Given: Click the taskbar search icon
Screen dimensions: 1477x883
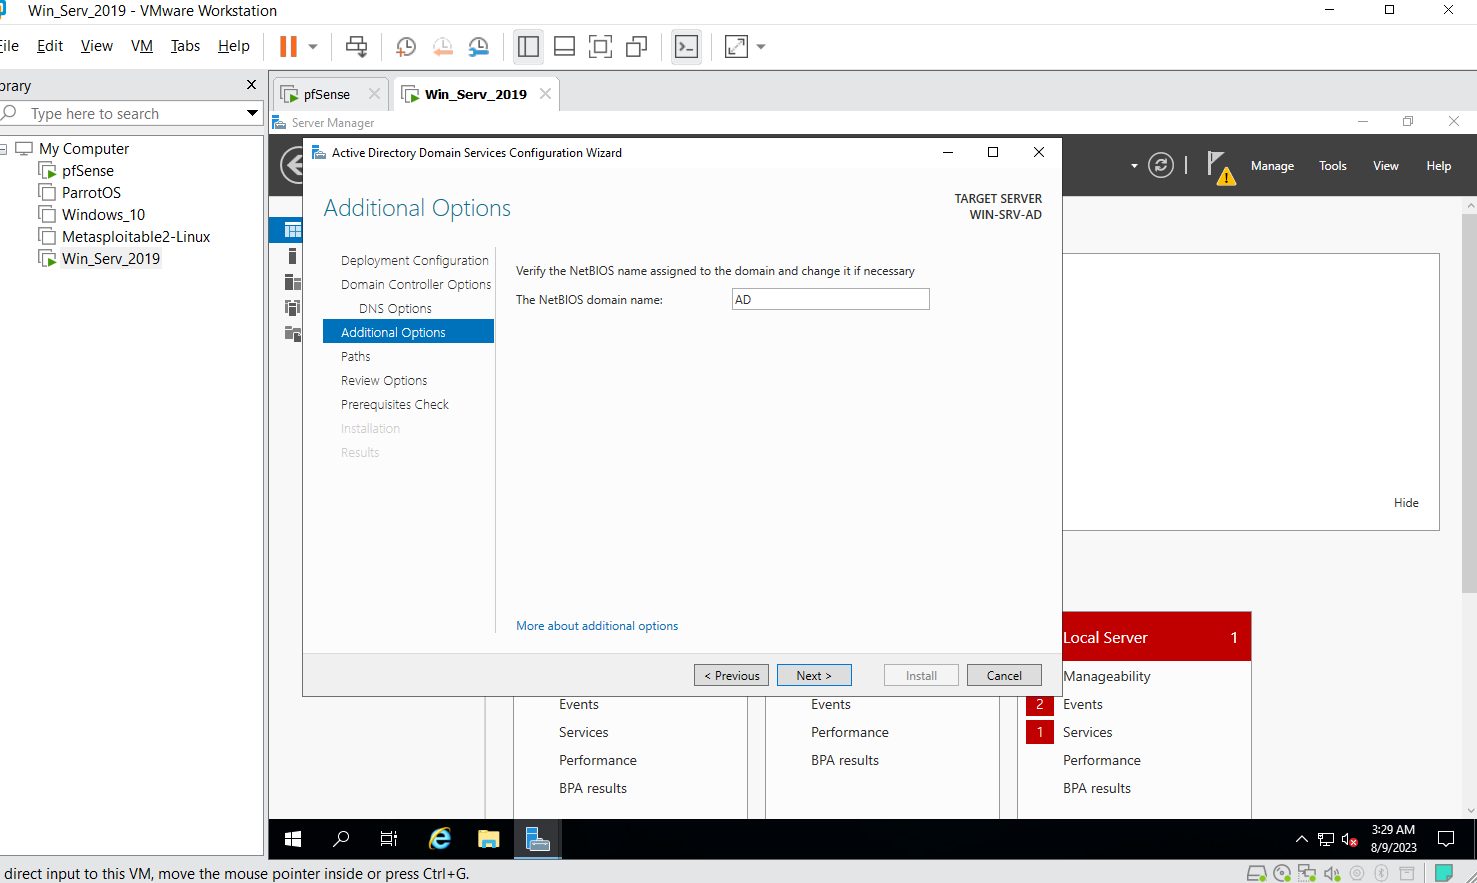Looking at the screenshot, I should [341, 839].
